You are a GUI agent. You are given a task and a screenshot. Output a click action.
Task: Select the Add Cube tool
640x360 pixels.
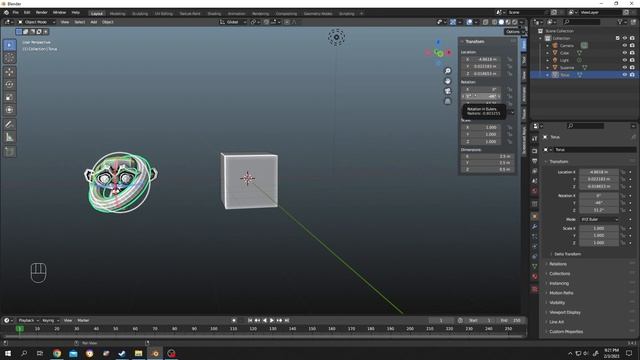(x=9, y=152)
